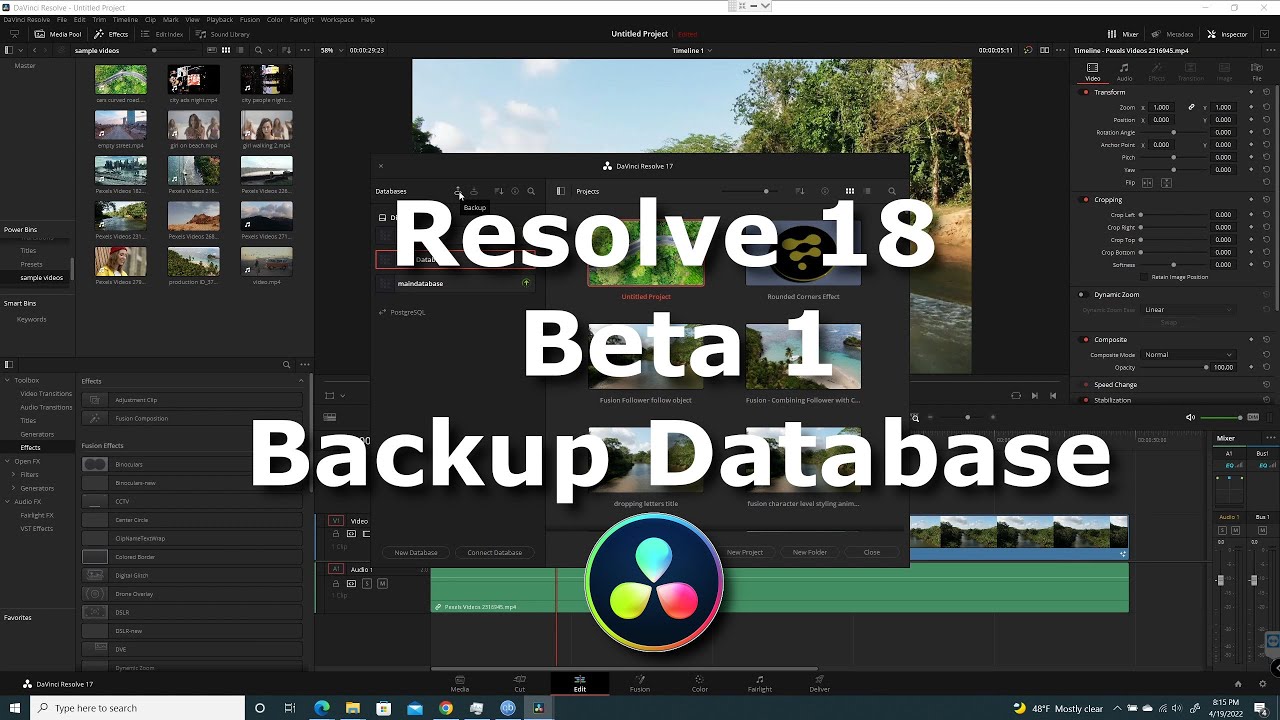Click the Restore database icon beside Backup

(474, 191)
